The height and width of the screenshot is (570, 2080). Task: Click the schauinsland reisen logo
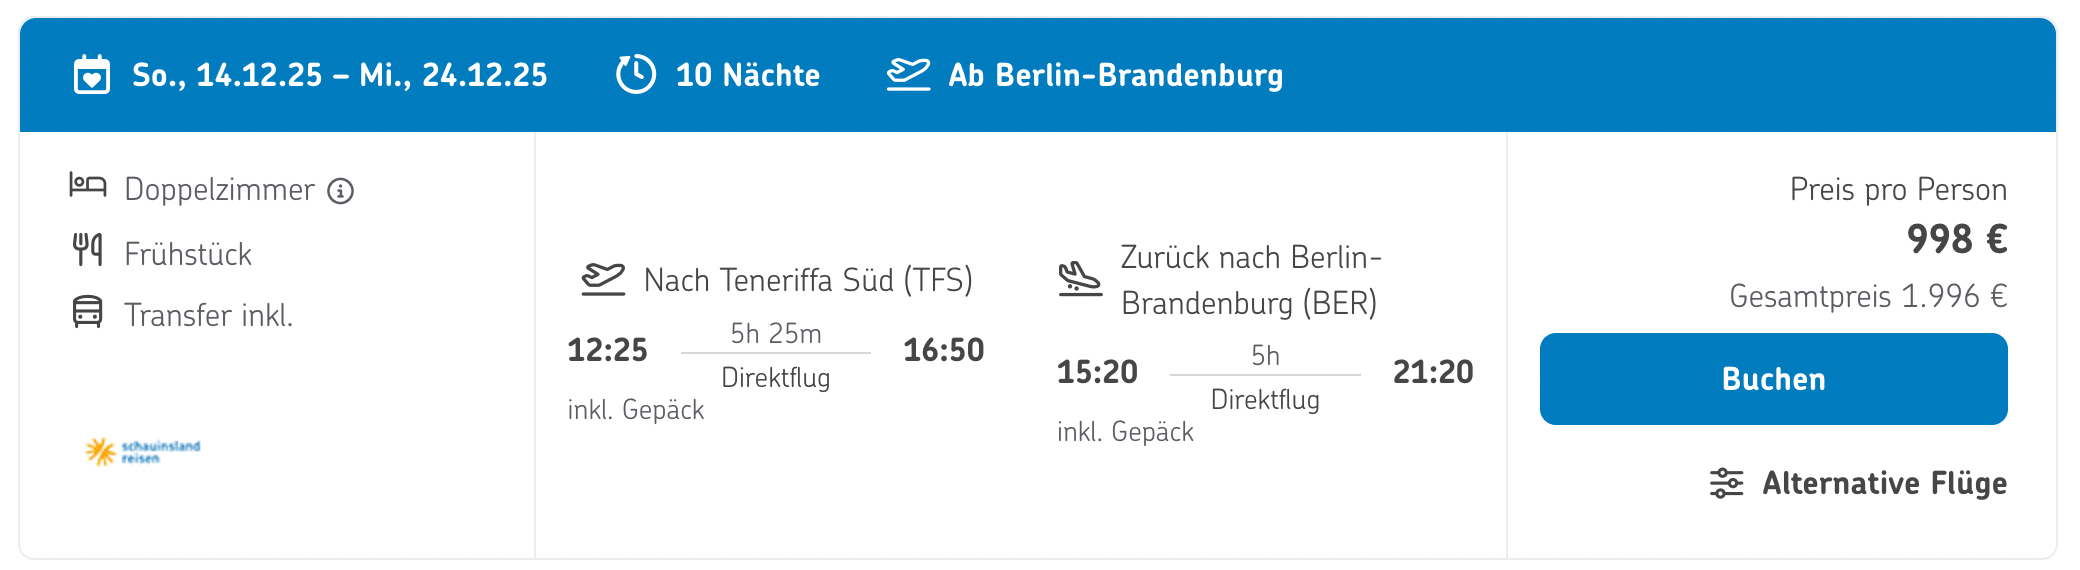point(143,452)
